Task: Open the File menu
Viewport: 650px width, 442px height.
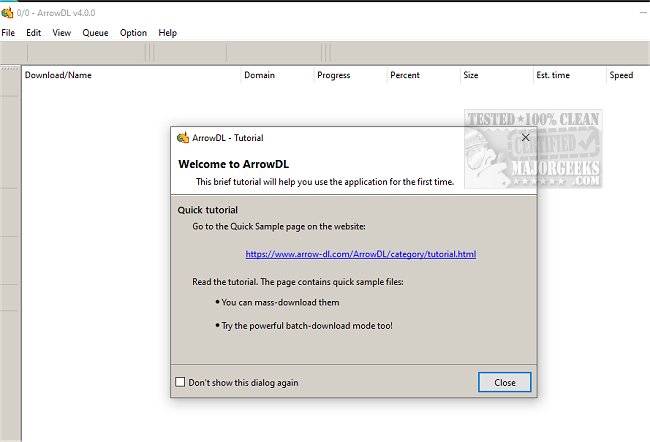Action: coord(8,33)
